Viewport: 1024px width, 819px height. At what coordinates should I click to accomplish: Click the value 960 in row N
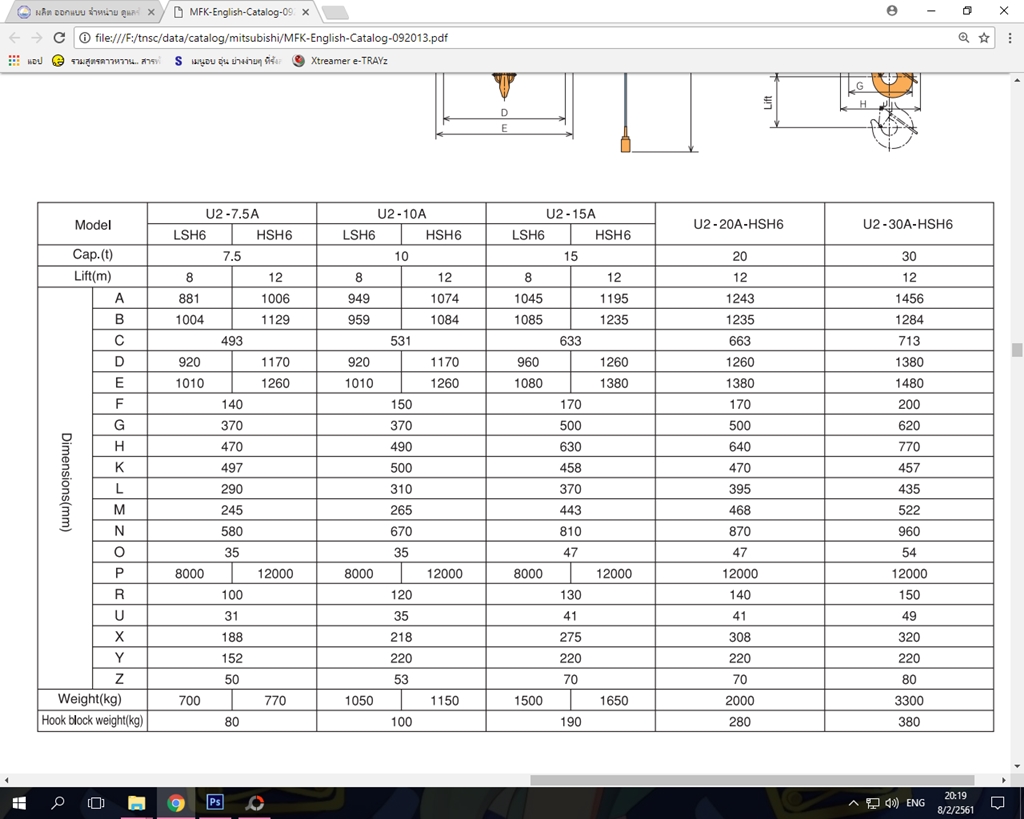point(909,531)
